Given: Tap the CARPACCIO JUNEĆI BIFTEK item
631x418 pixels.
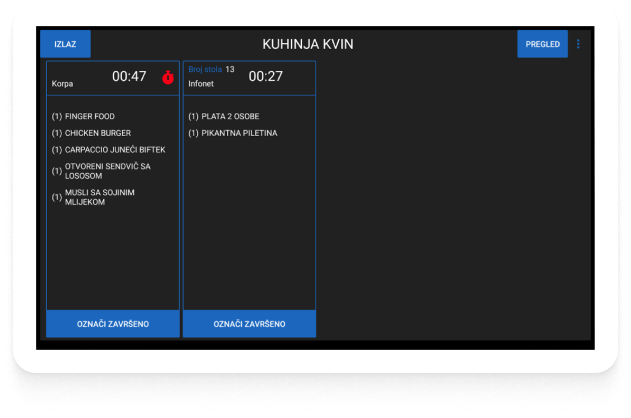Looking at the screenshot, I should click(112, 150).
